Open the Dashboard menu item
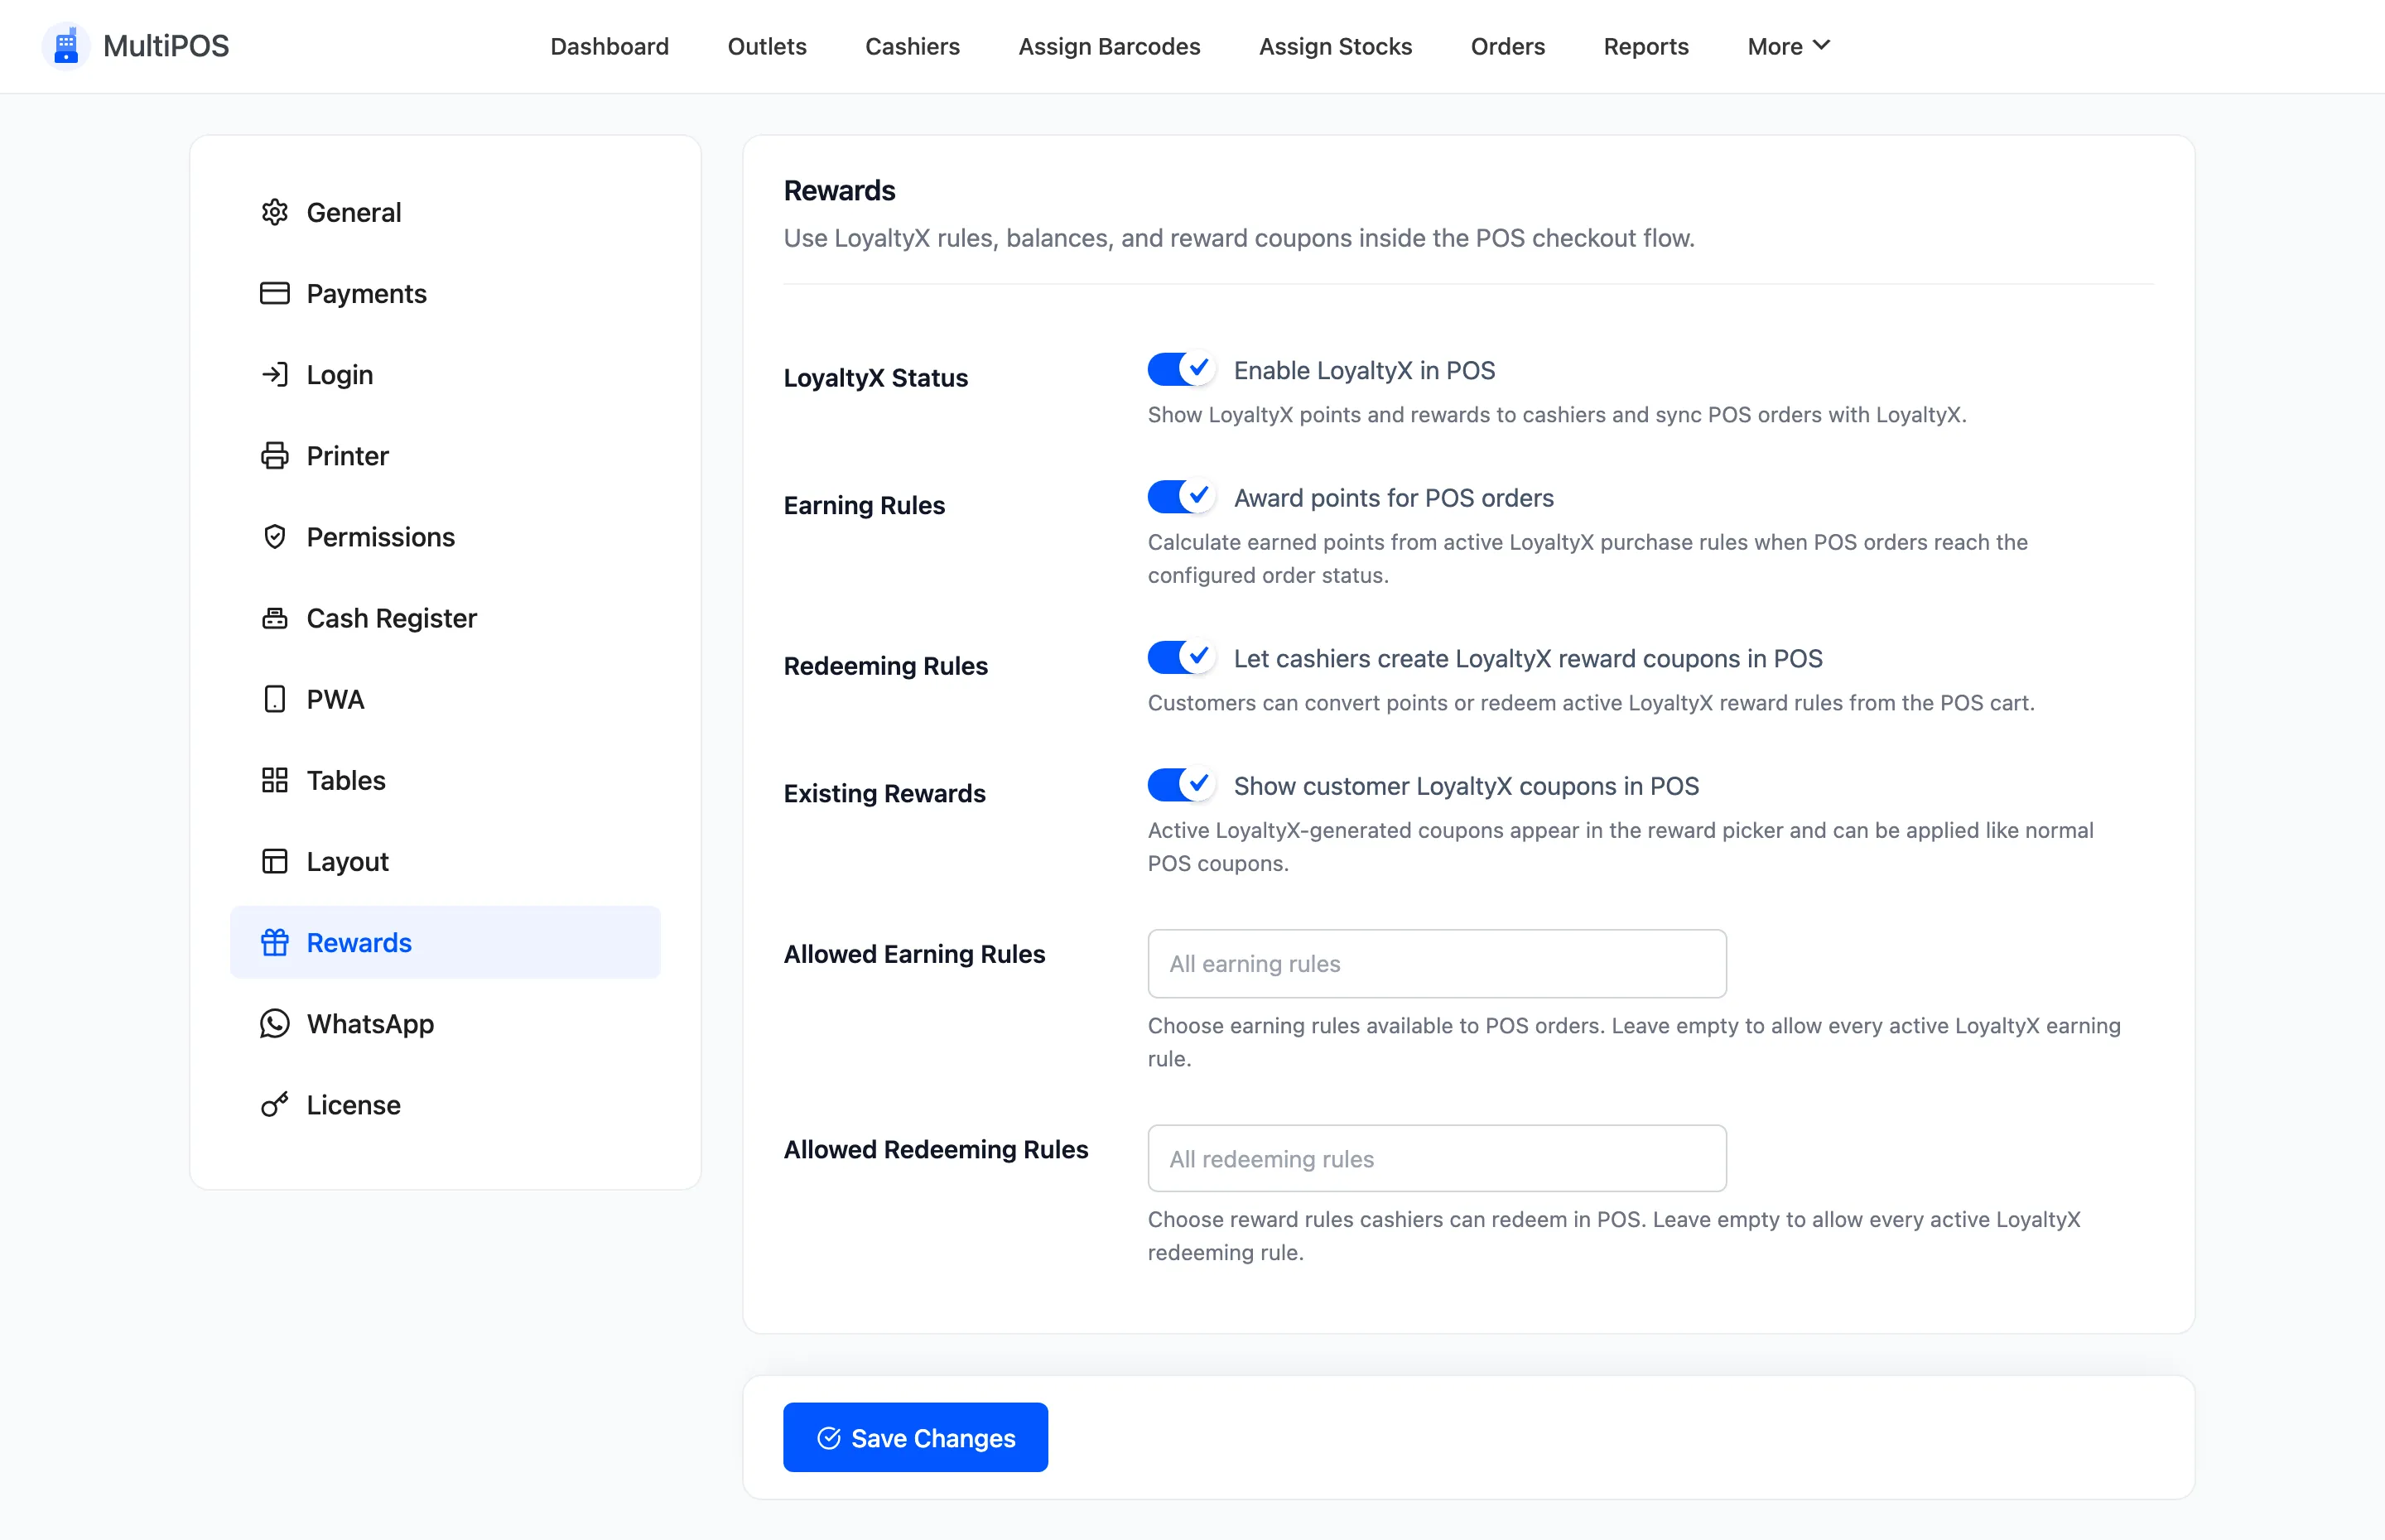The width and height of the screenshot is (2385, 1540). tap(609, 46)
